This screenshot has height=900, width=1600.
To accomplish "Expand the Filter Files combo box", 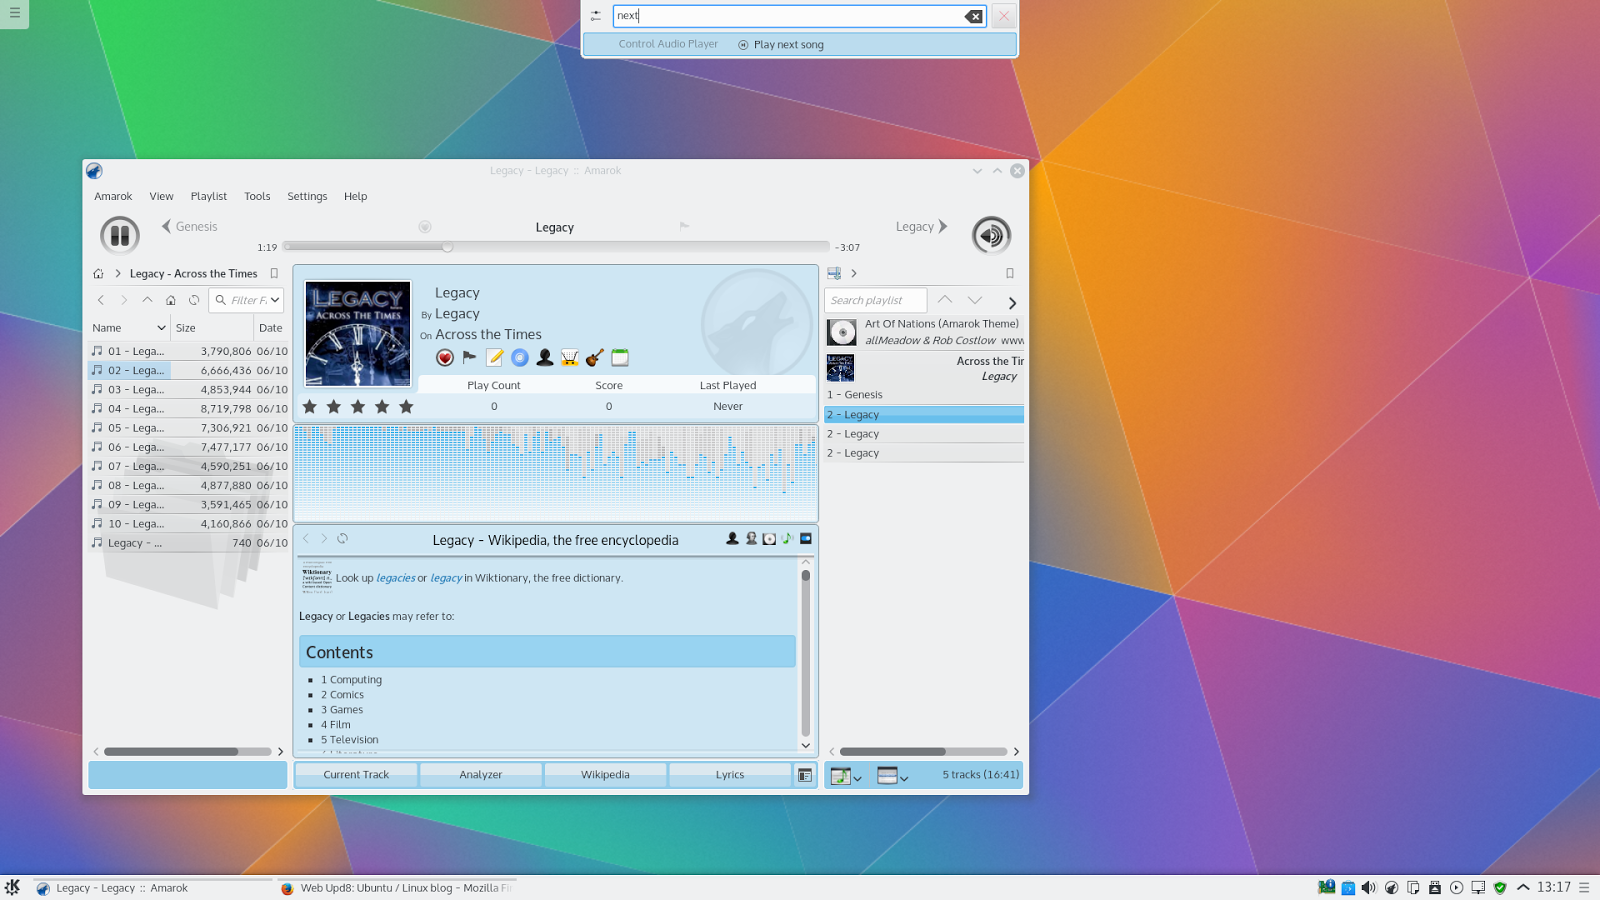I will pos(277,300).
